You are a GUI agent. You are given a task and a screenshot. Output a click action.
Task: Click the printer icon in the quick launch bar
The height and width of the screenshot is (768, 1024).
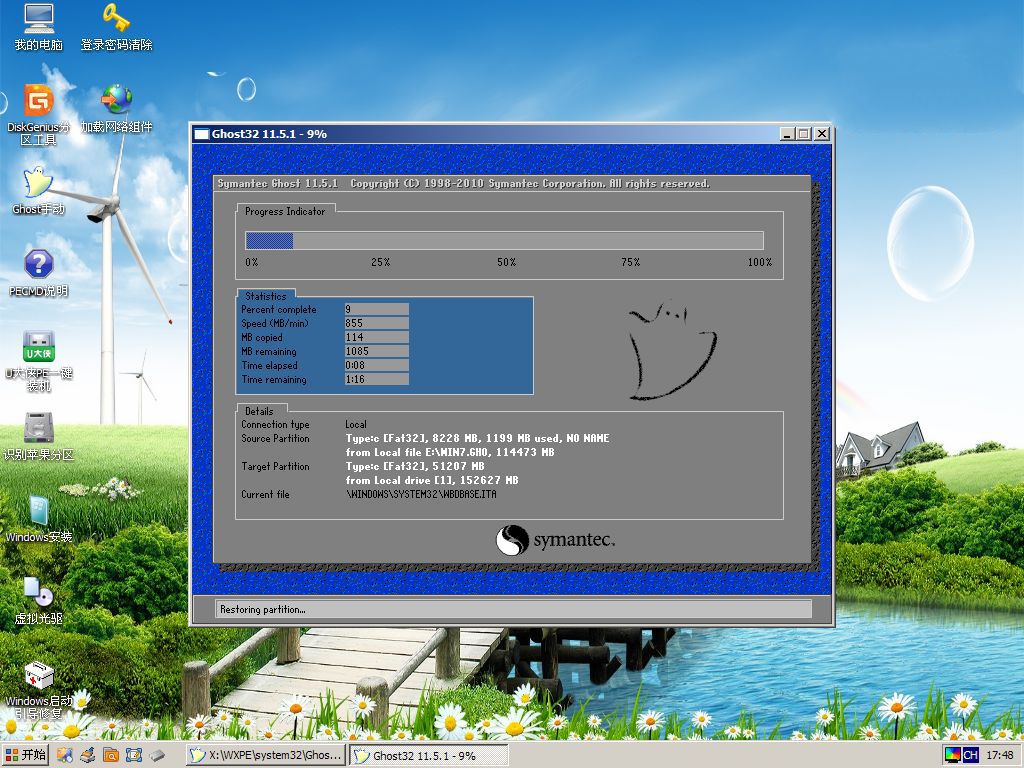click(87, 755)
